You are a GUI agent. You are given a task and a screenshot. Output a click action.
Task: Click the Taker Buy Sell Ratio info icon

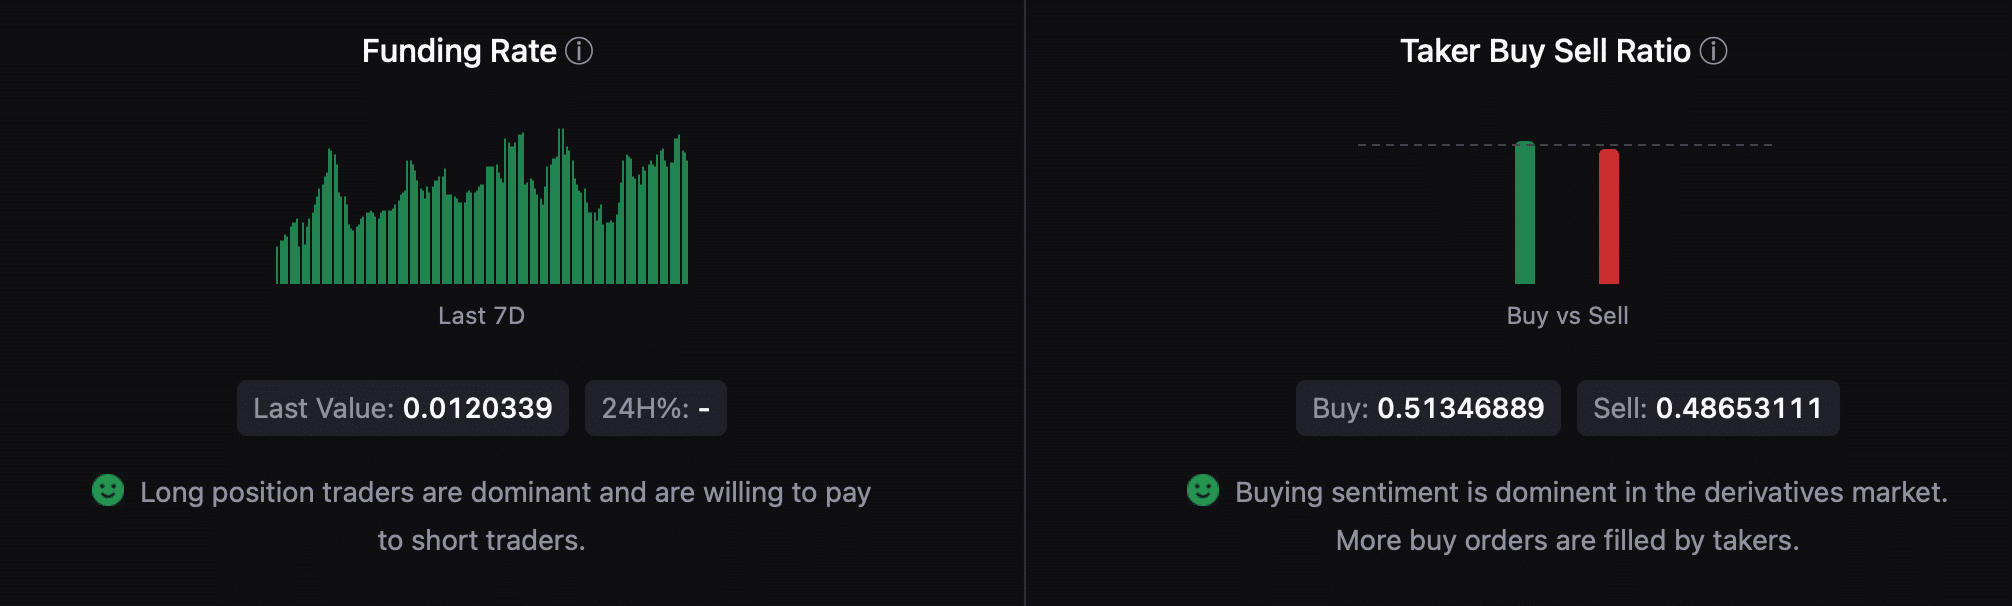point(1713,51)
